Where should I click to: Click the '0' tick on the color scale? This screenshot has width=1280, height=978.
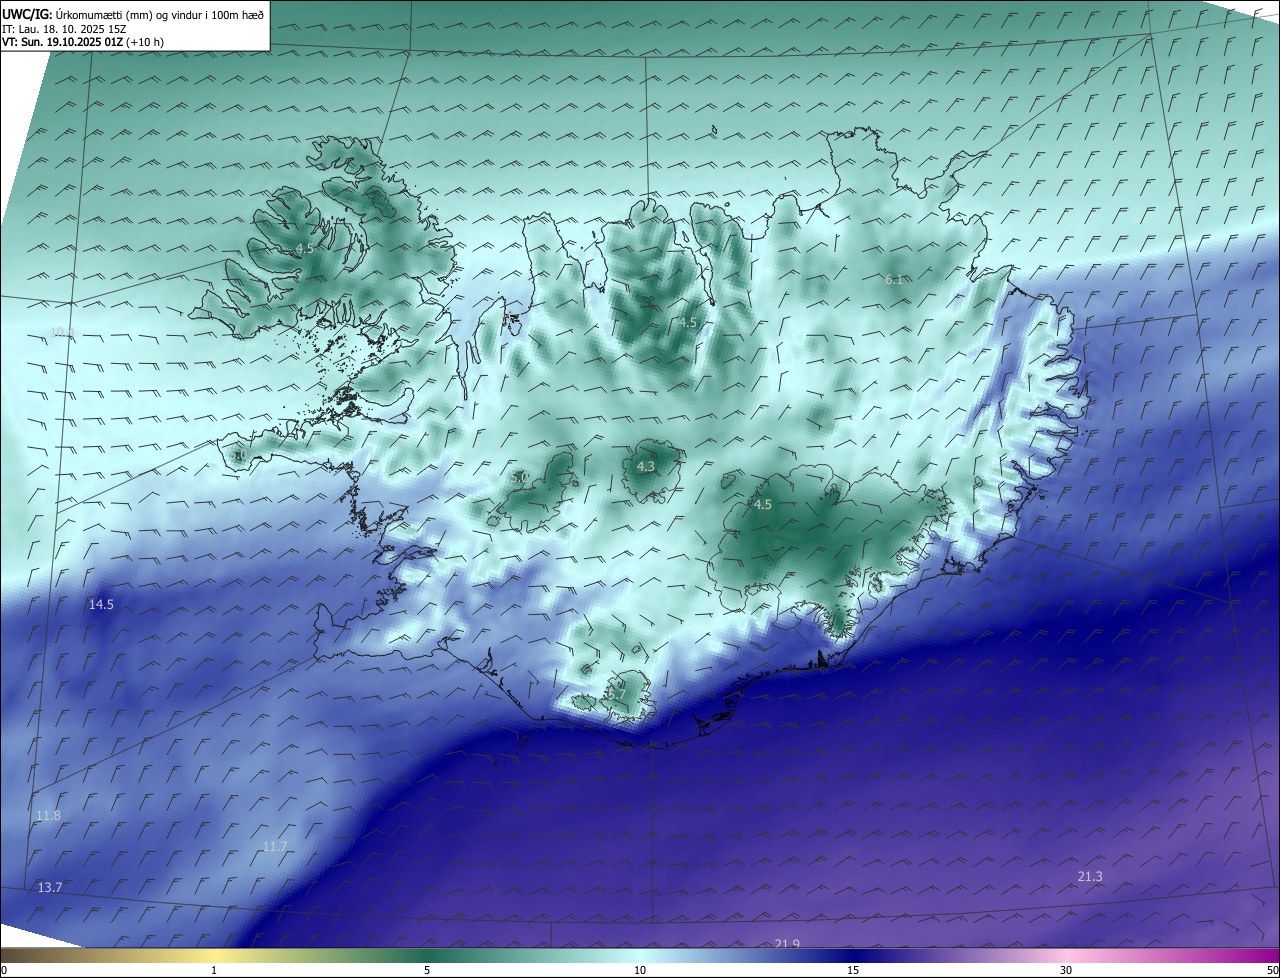coord(4,970)
